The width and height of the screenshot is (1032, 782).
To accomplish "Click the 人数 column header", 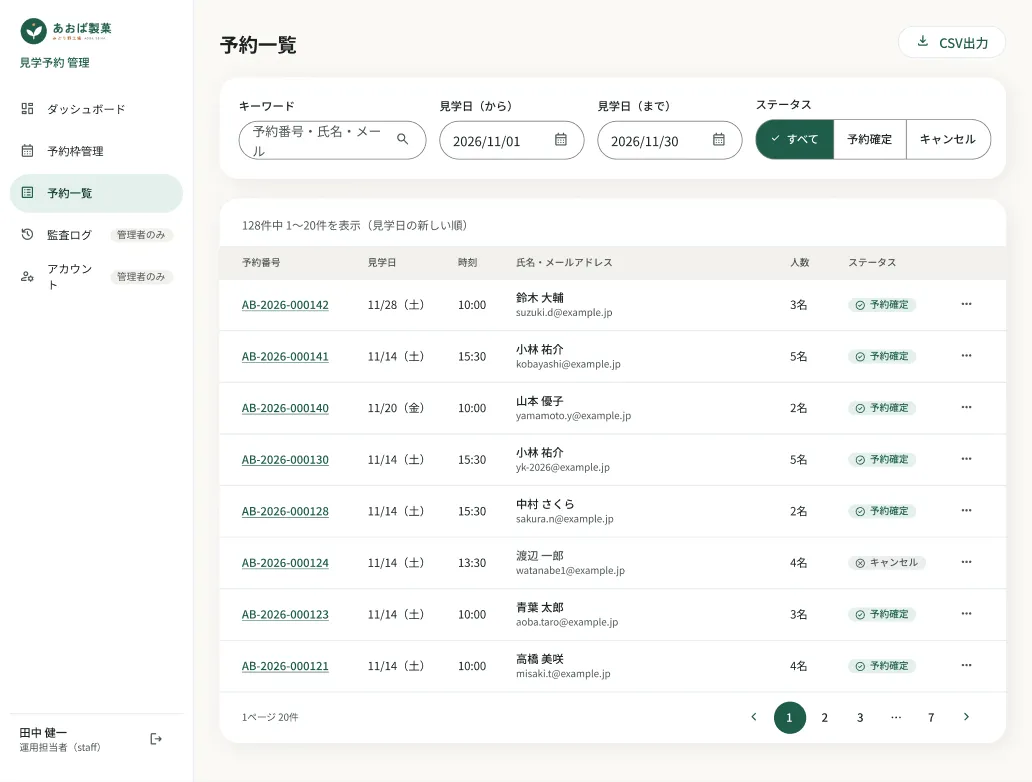I will tap(800, 262).
